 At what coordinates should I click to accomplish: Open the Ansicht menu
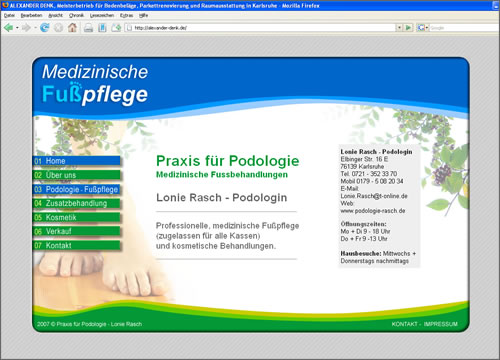pyautogui.click(x=55, y=15)
